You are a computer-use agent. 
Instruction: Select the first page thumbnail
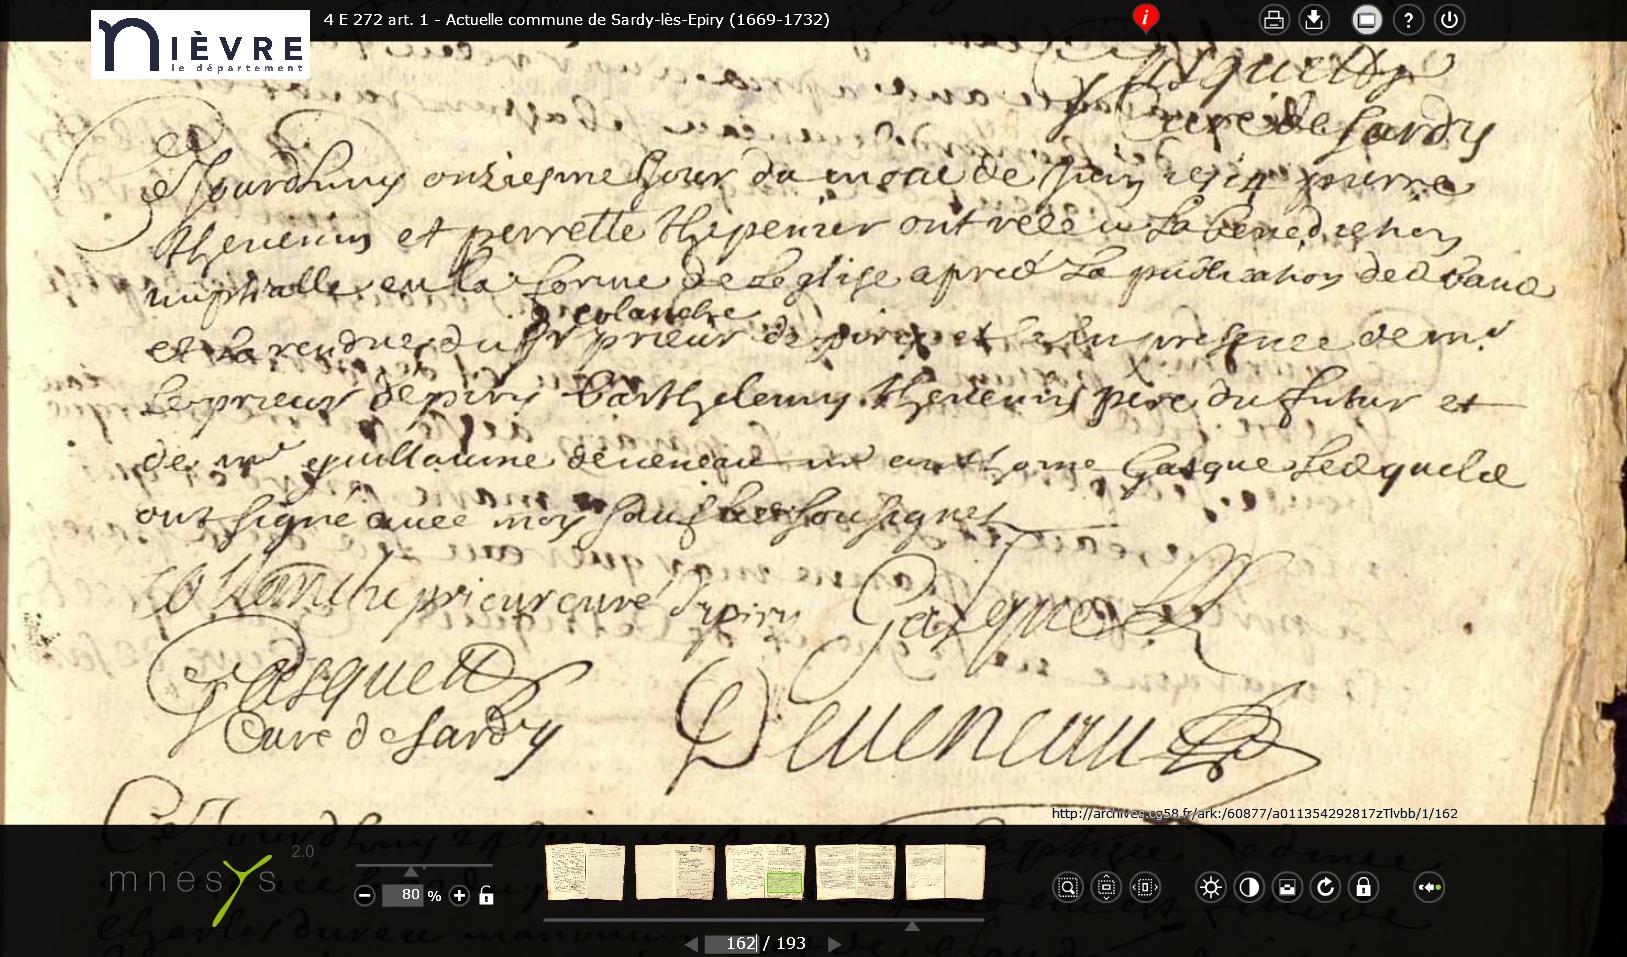[585, 871]
